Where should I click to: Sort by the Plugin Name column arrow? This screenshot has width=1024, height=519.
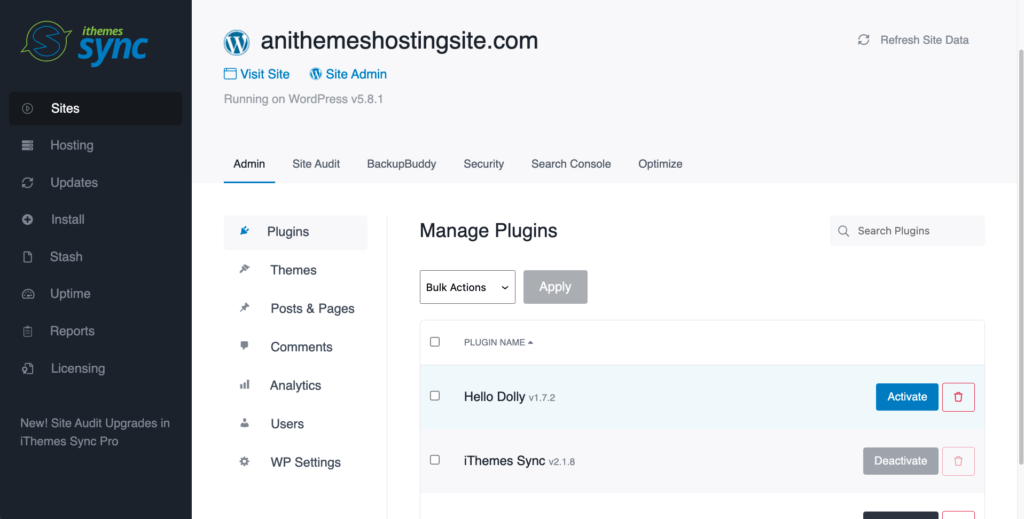[x=531, y=343]
